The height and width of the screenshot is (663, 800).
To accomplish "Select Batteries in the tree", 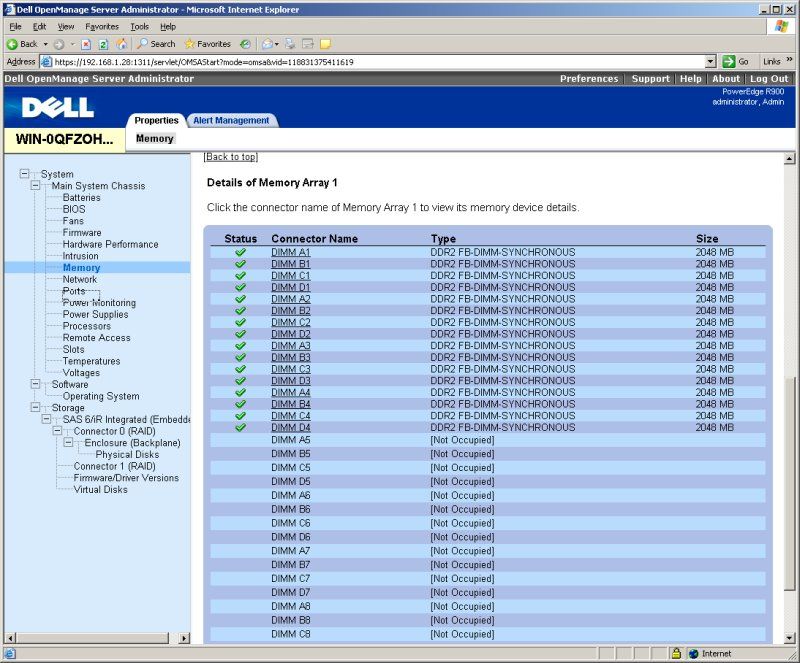I will (x=82, y=198).
